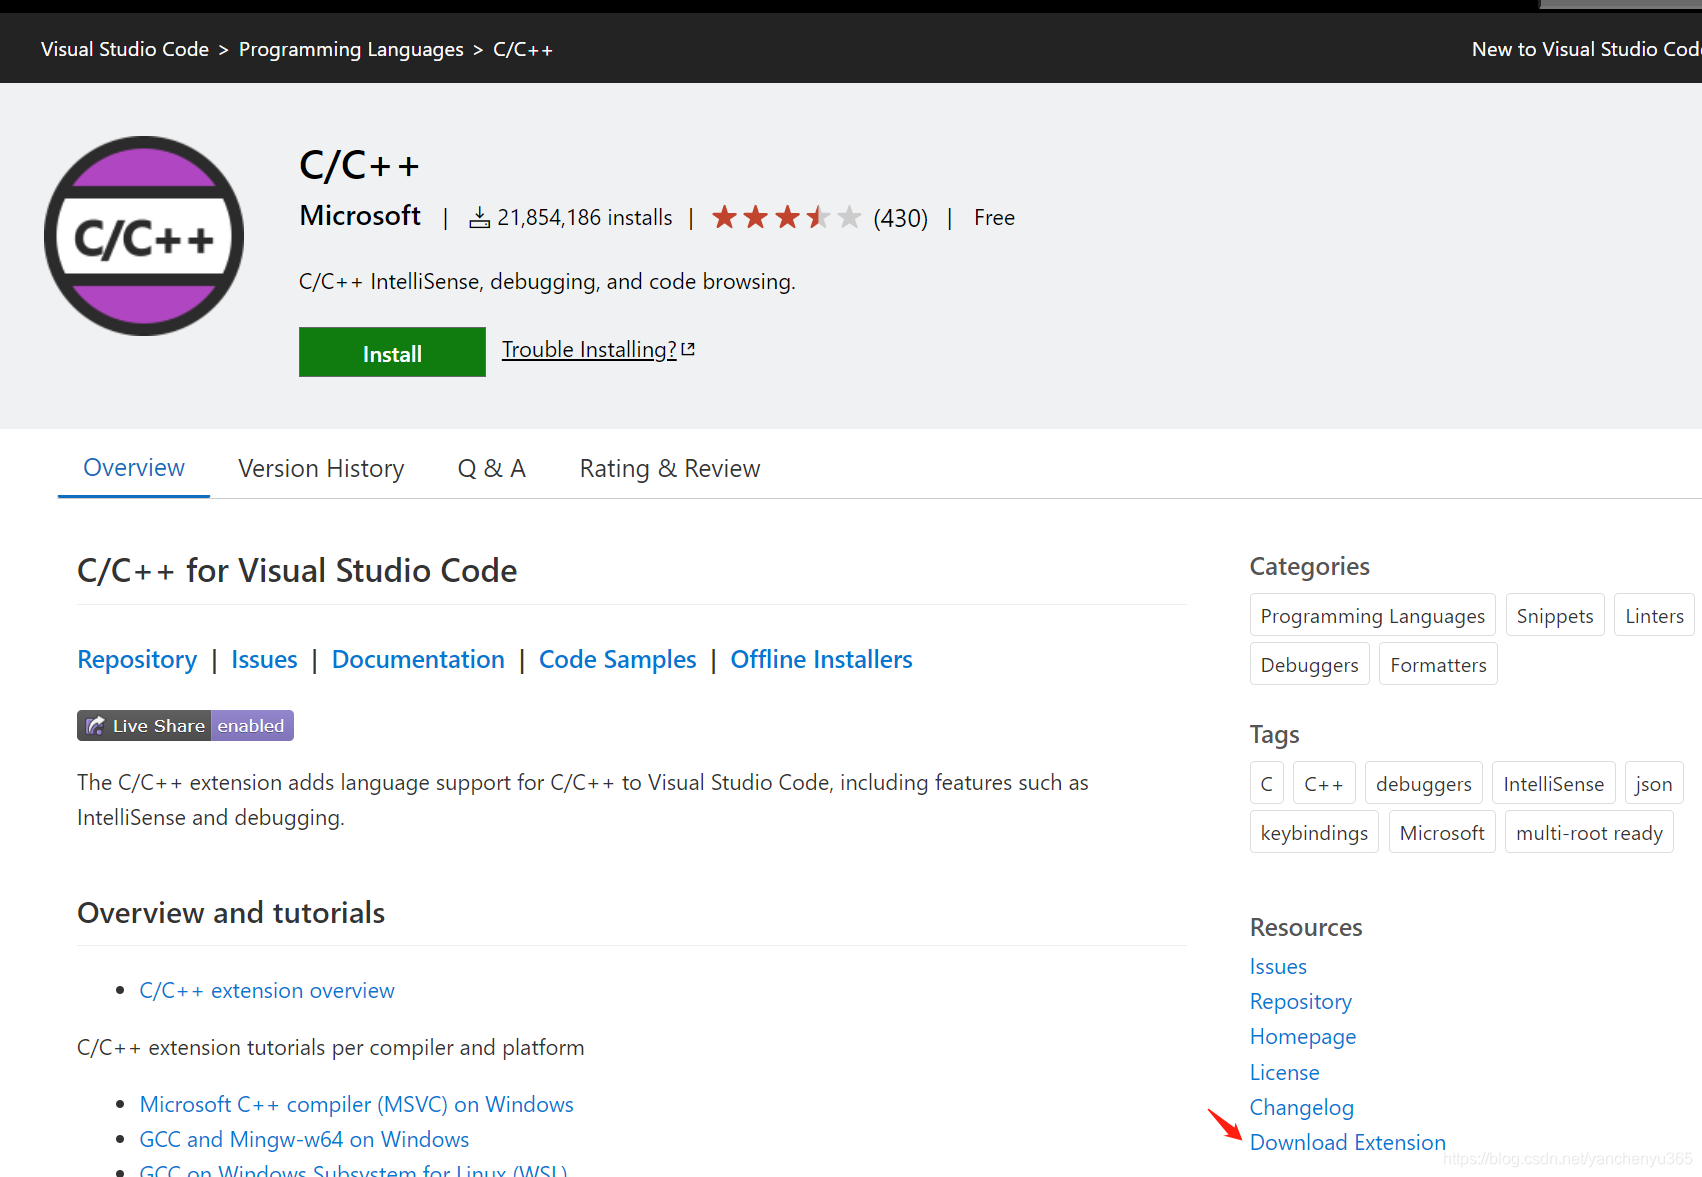
Task: Open Microsoft C++ compiler (MSVC) on Windows
Action: tap(356, 1104)
